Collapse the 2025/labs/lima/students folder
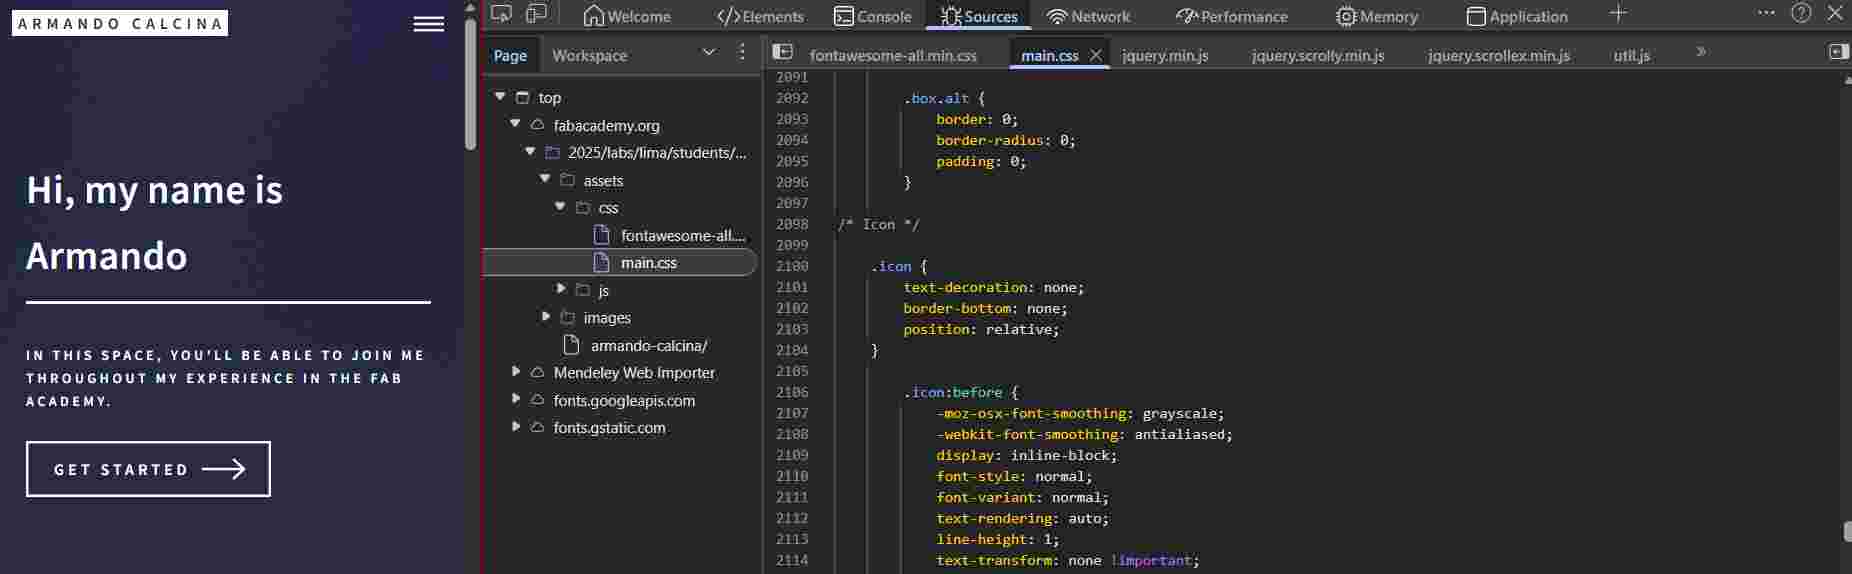Image resolution: width=1852 pixels, height=574 pixels. 530,152
